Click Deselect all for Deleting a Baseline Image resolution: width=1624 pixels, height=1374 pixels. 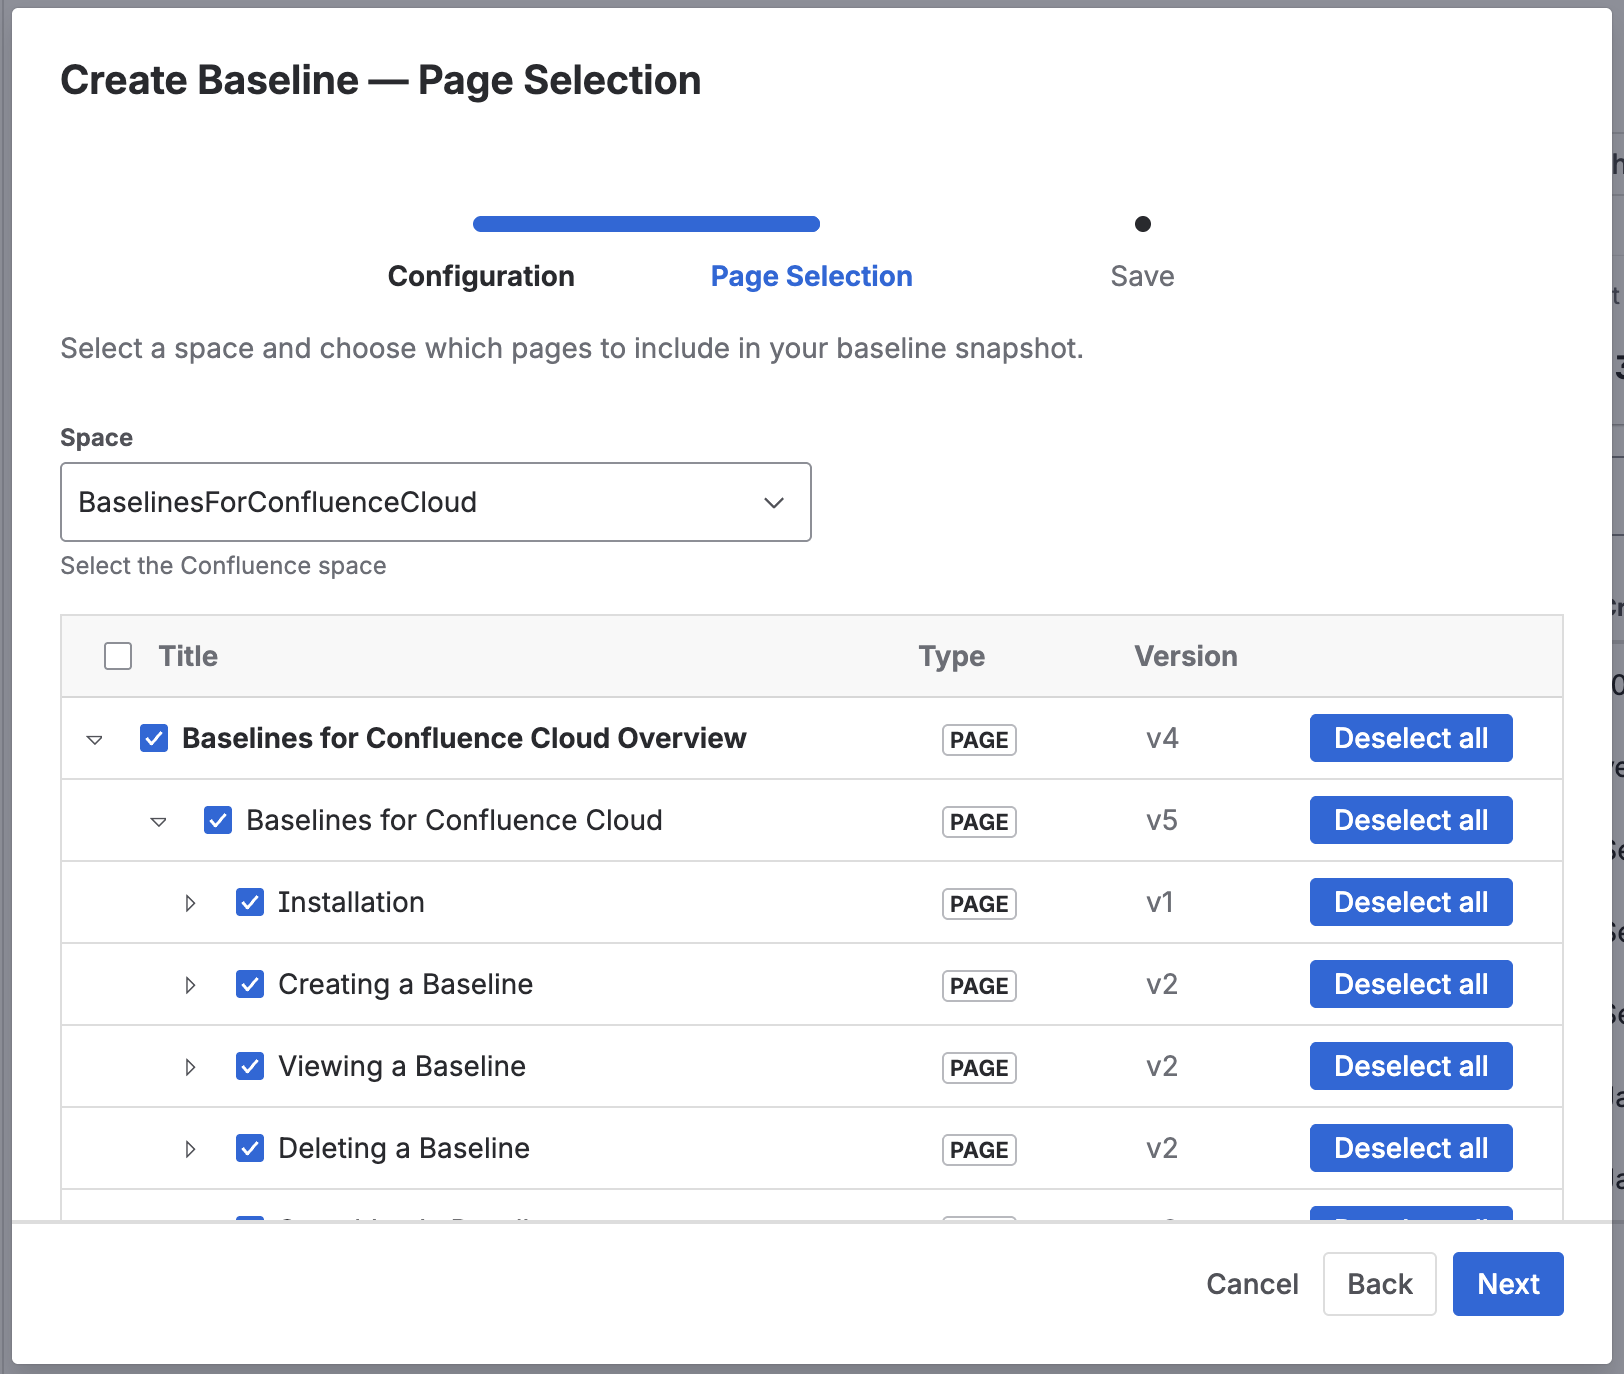tap(1411, 1148)
